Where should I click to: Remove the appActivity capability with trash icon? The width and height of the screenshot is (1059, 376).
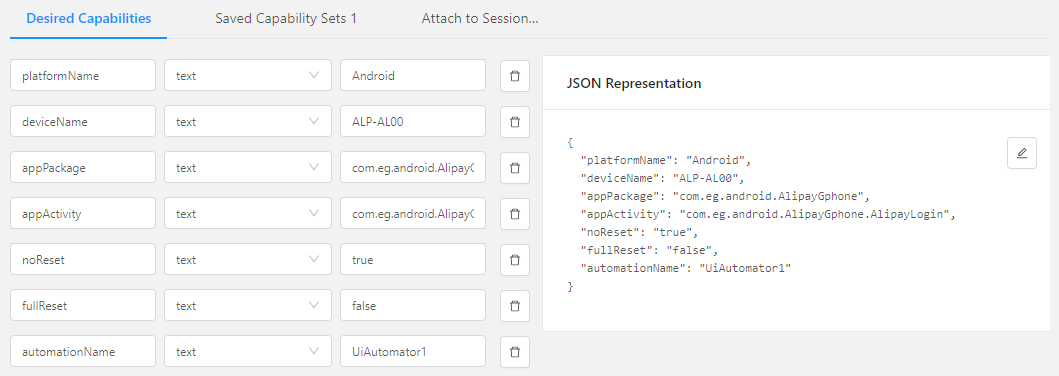[x=515, y=213]
